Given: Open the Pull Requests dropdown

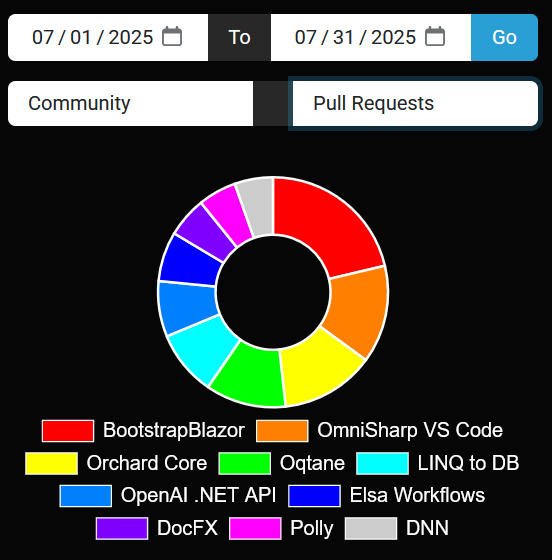Looking at the screenshot, I should click(415, 103).
